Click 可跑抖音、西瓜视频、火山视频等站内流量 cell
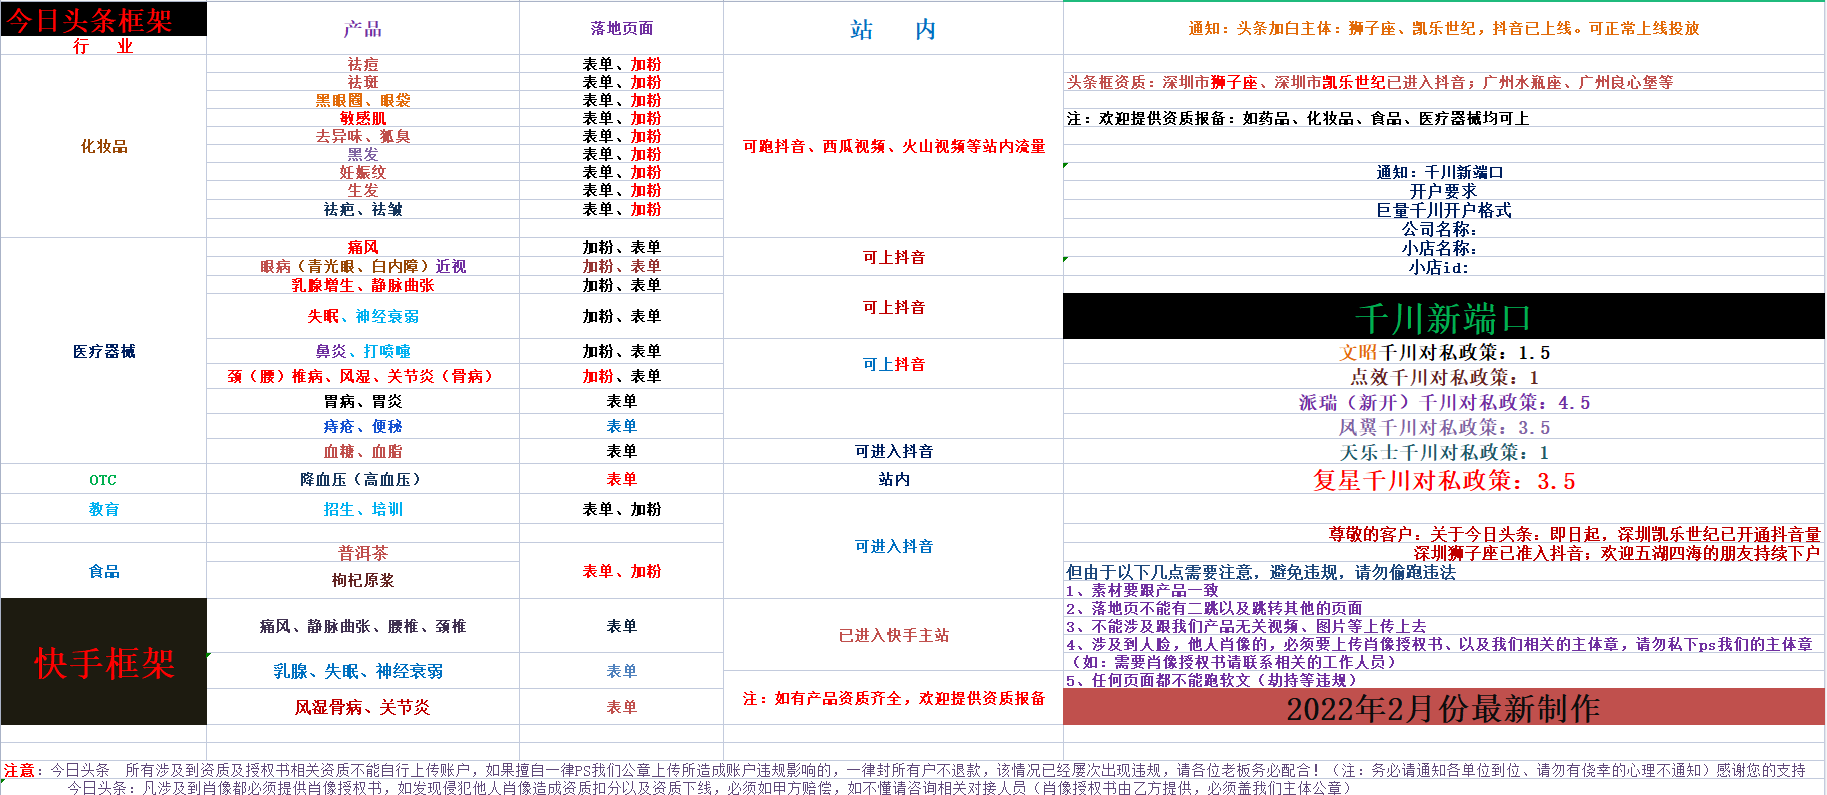The image size is (1827, 795). [x=893, y=146]
